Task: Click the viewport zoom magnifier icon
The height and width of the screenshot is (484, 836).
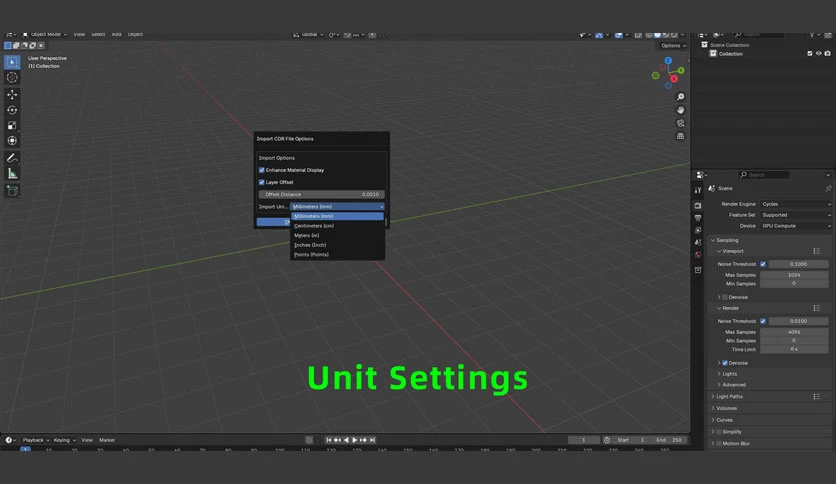Action: [680, 96]
